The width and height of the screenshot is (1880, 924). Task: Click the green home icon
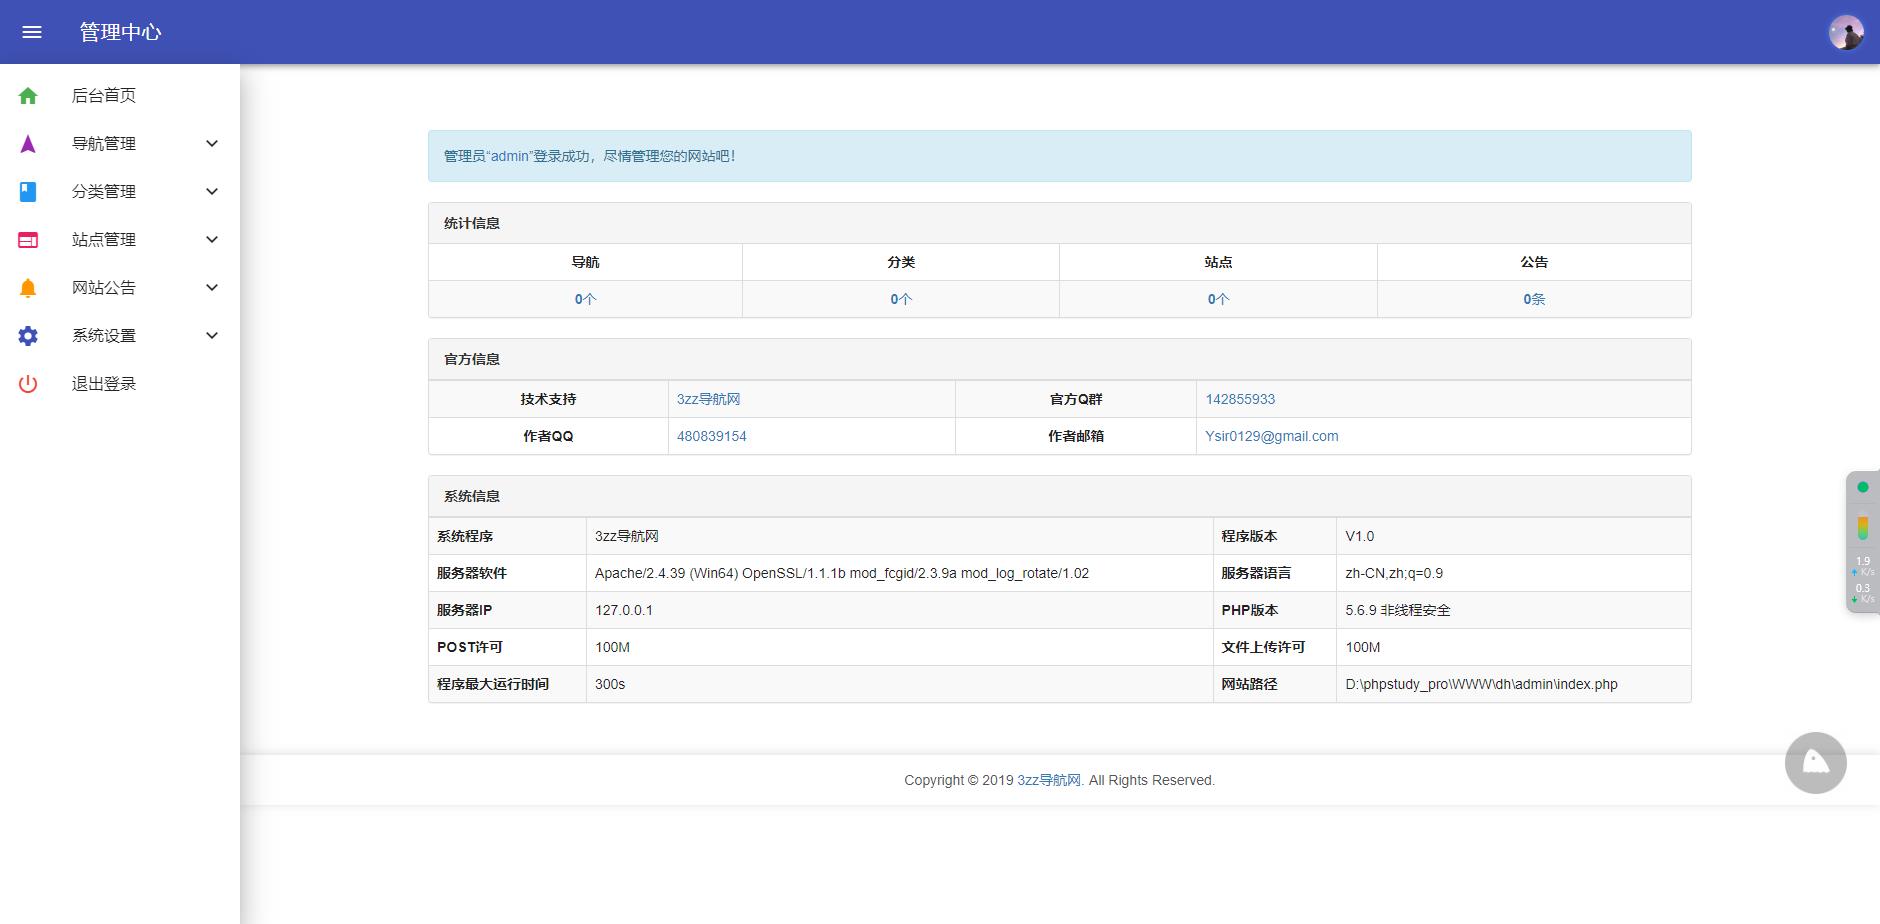tap(28, 96)
